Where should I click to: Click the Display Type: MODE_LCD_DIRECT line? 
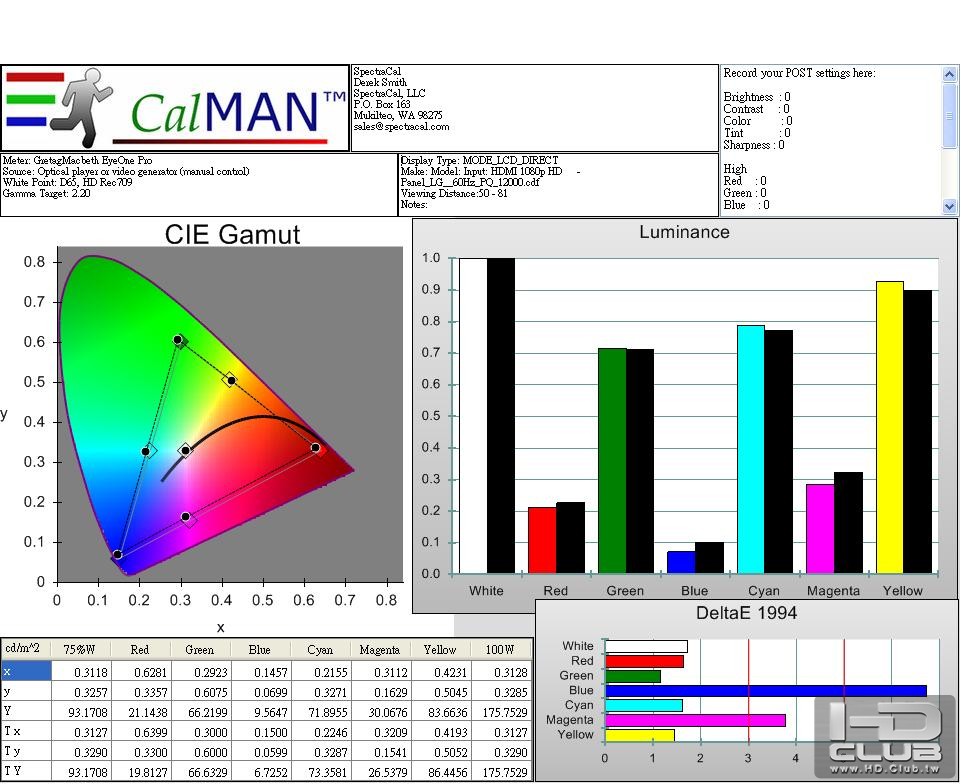(x=479, y=161)
